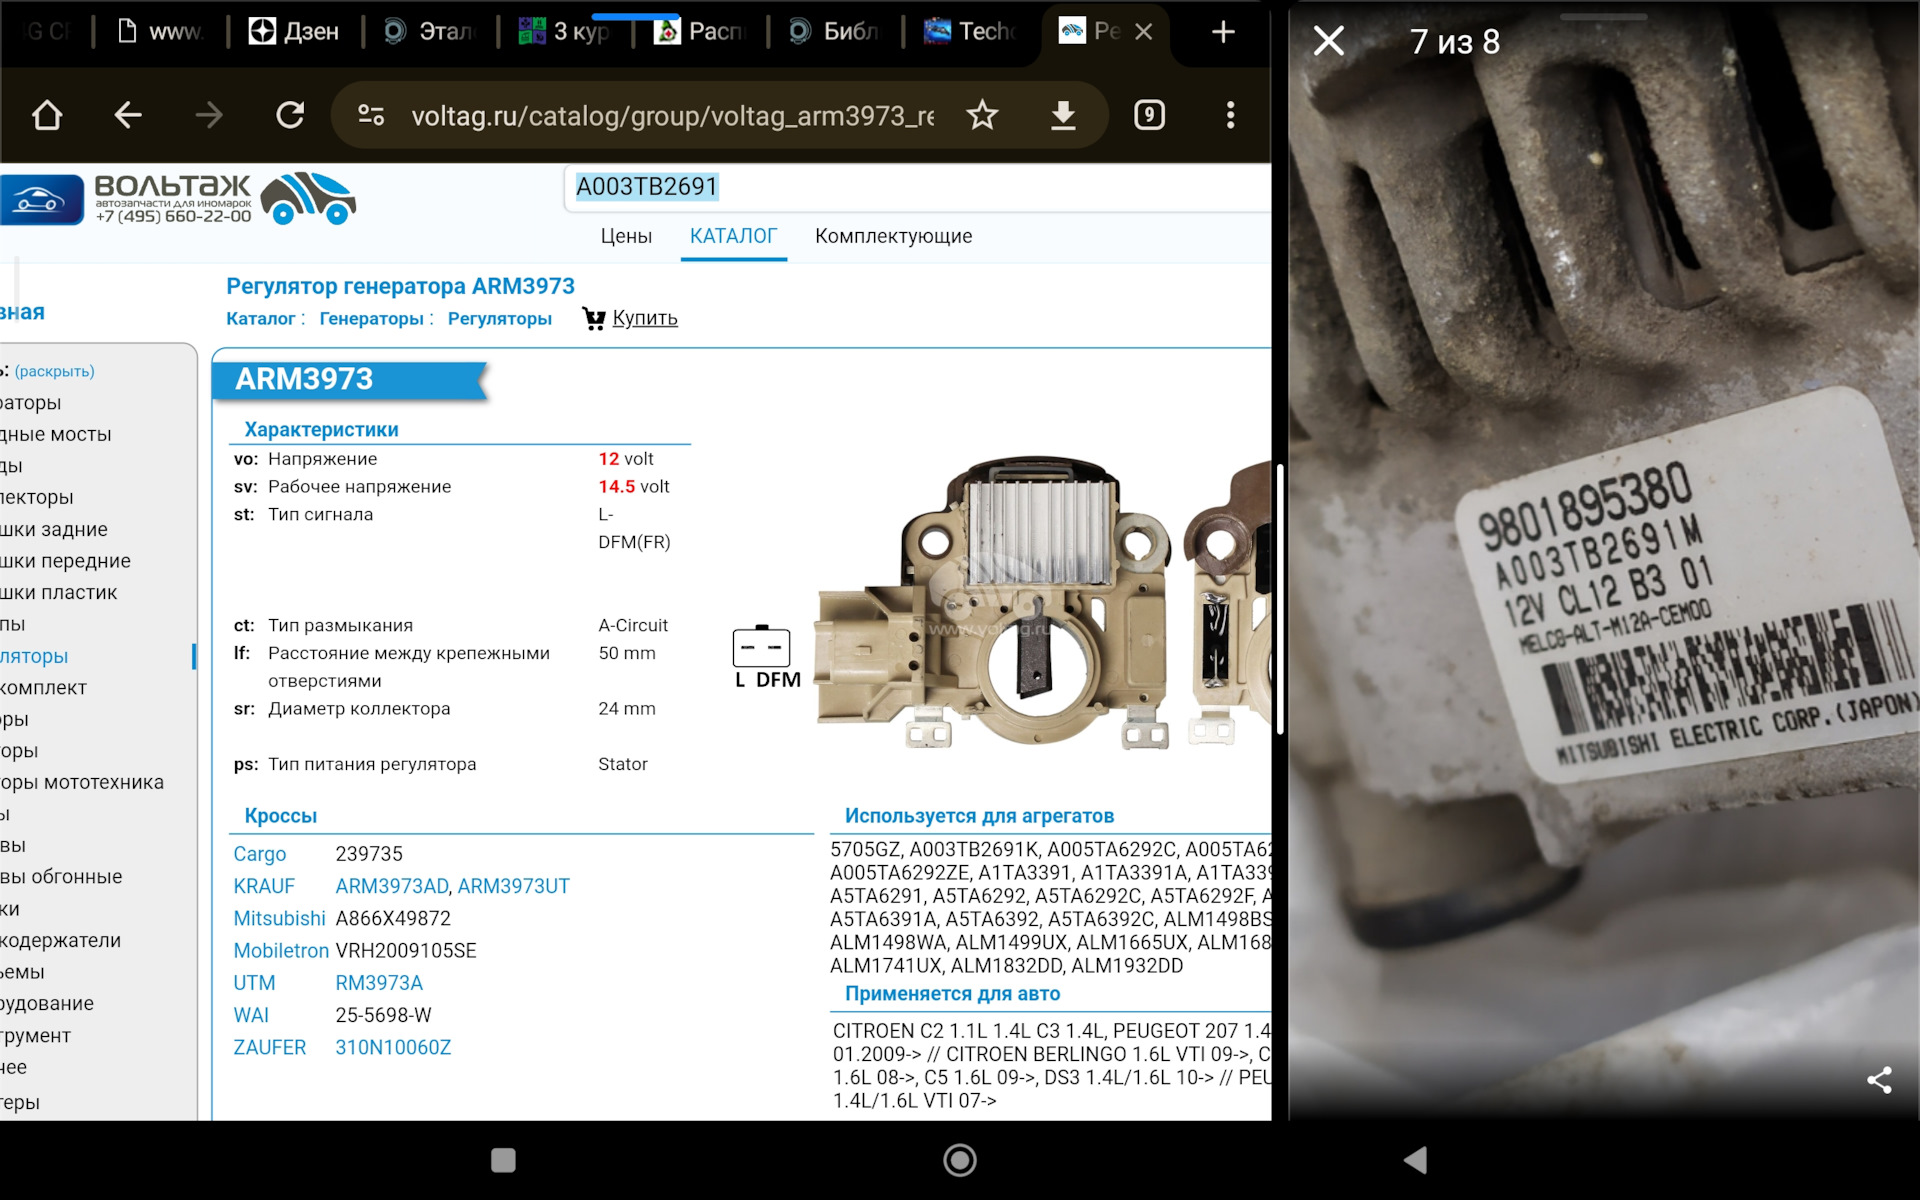1920x1200 pixels.
Task: Click the ARM3973 blue heading banner
Action: coord(349,380)
